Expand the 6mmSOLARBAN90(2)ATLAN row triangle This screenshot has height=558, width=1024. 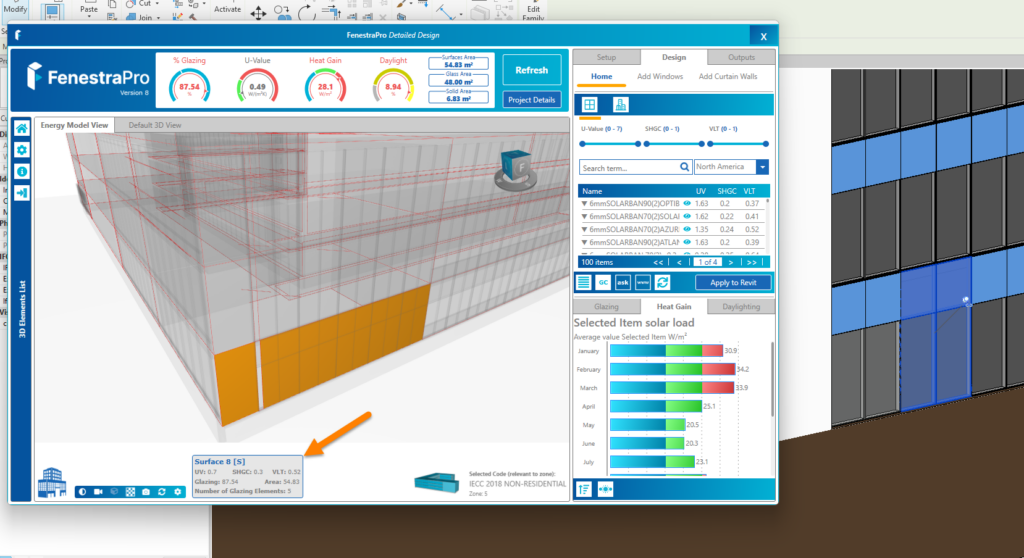pyautogui.click(x=584, y=243)
